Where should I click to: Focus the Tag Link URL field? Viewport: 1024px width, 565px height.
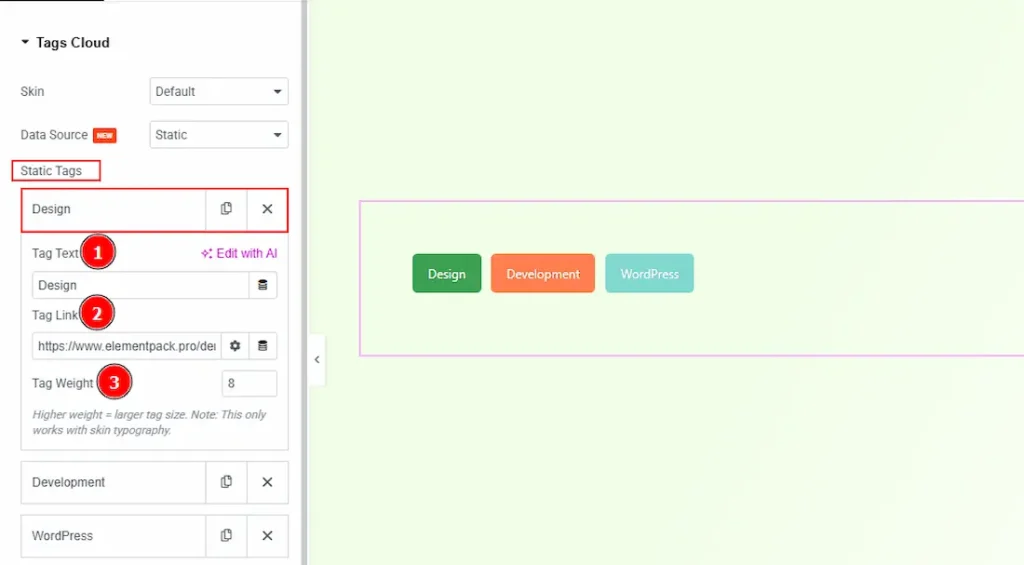(127, 346)
